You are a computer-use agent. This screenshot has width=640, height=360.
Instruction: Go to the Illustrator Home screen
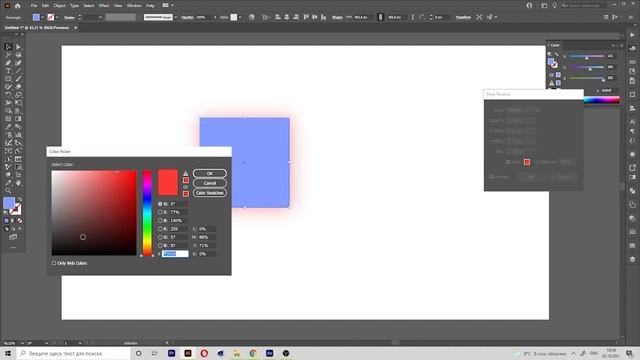(x=18, y=6)
